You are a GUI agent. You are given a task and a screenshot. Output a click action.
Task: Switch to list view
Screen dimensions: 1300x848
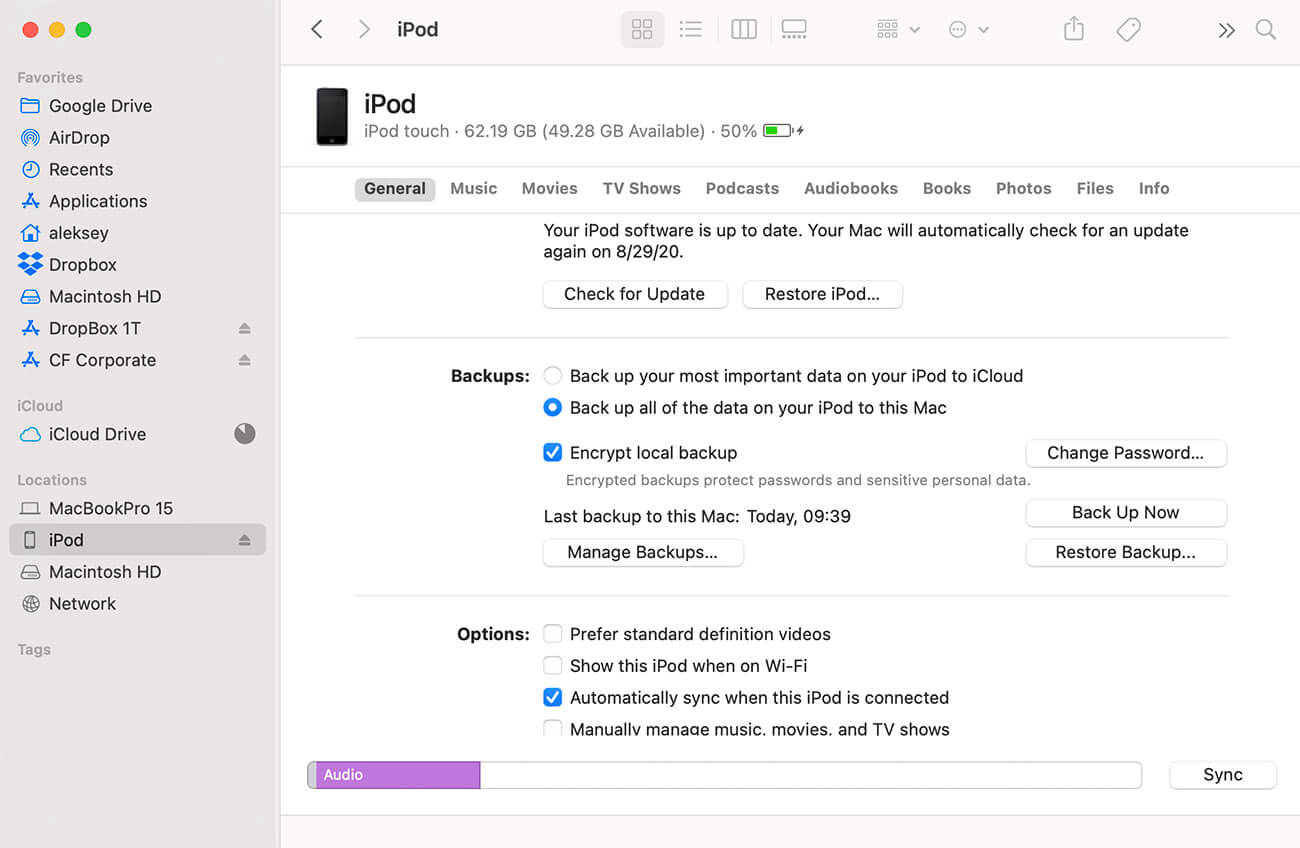pyautogui.click(x=690, y=29)
